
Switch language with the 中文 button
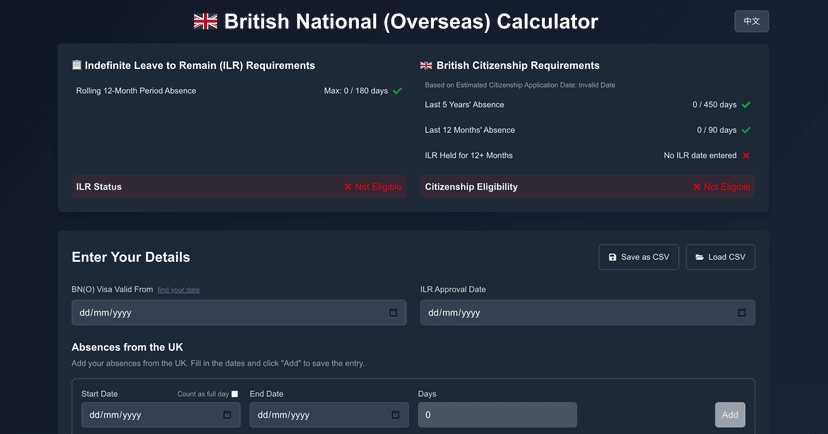point(751,21)
